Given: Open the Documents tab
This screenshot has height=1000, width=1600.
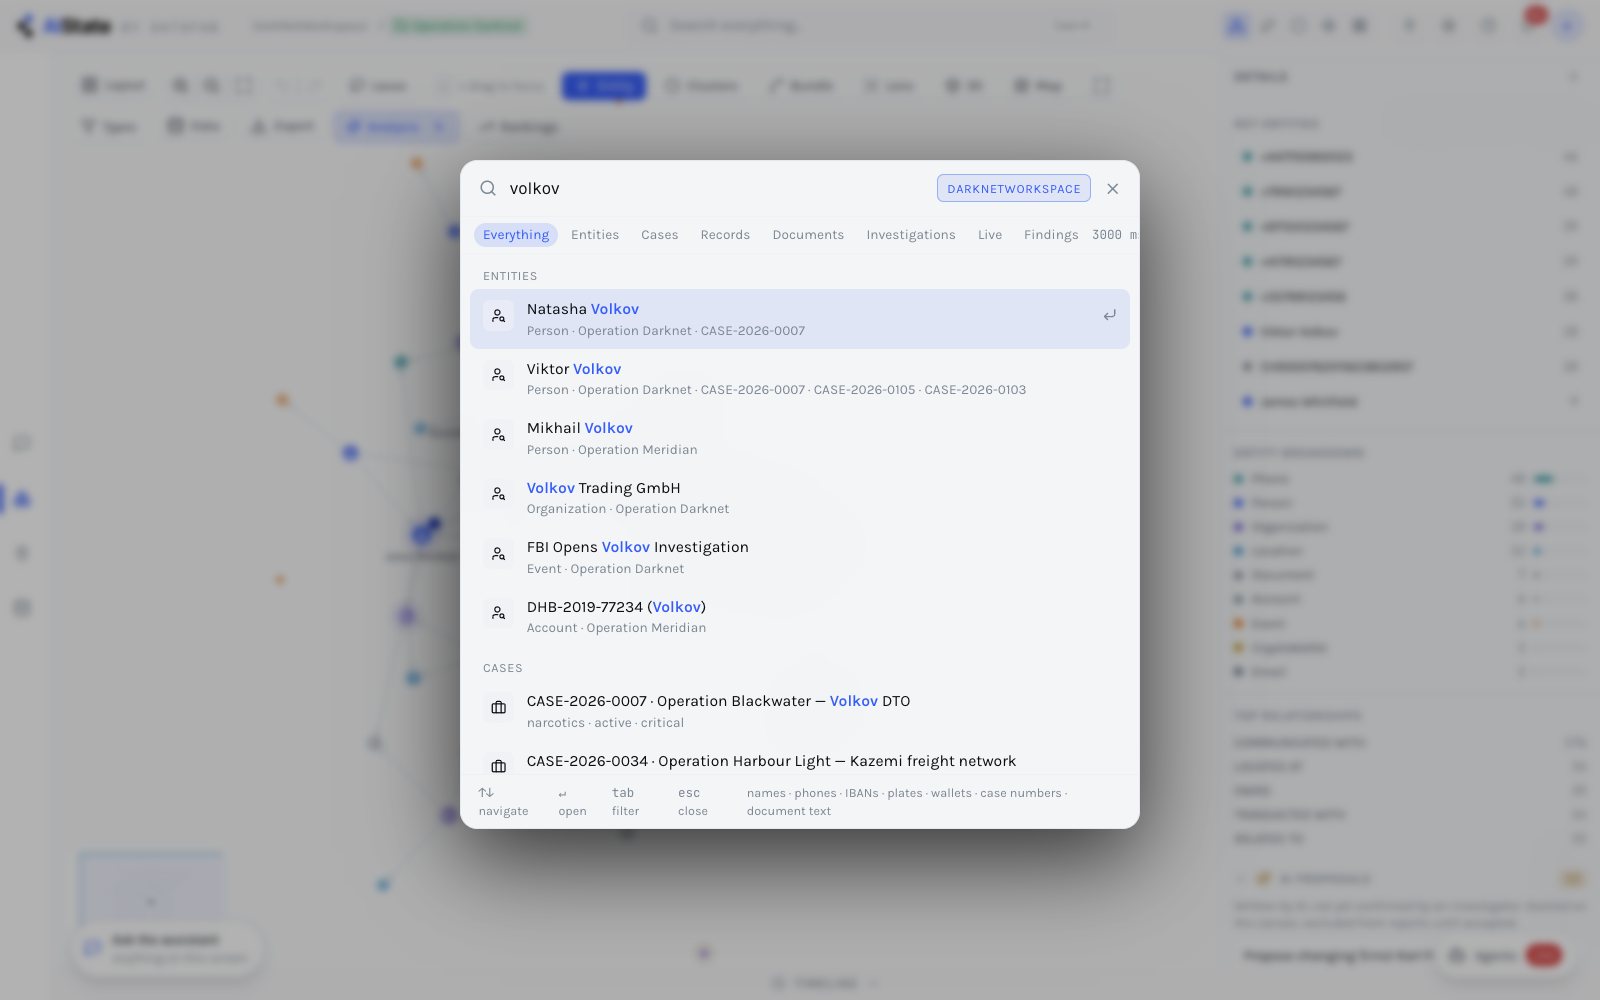Looking at the screenshot, I should click(x=808, y=235).
